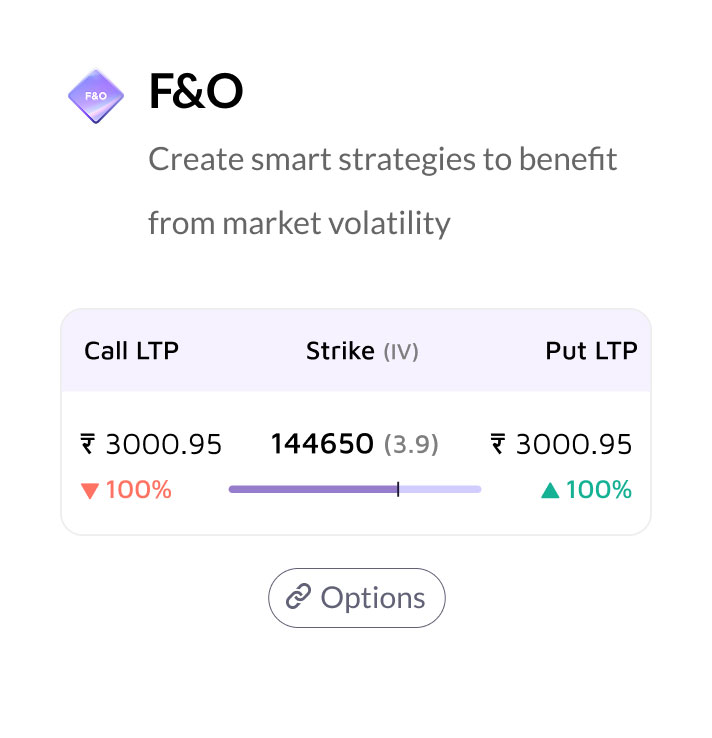Select the Strike column header
Viewport: 712px width, 738px height.
click(x=340, y=351)
